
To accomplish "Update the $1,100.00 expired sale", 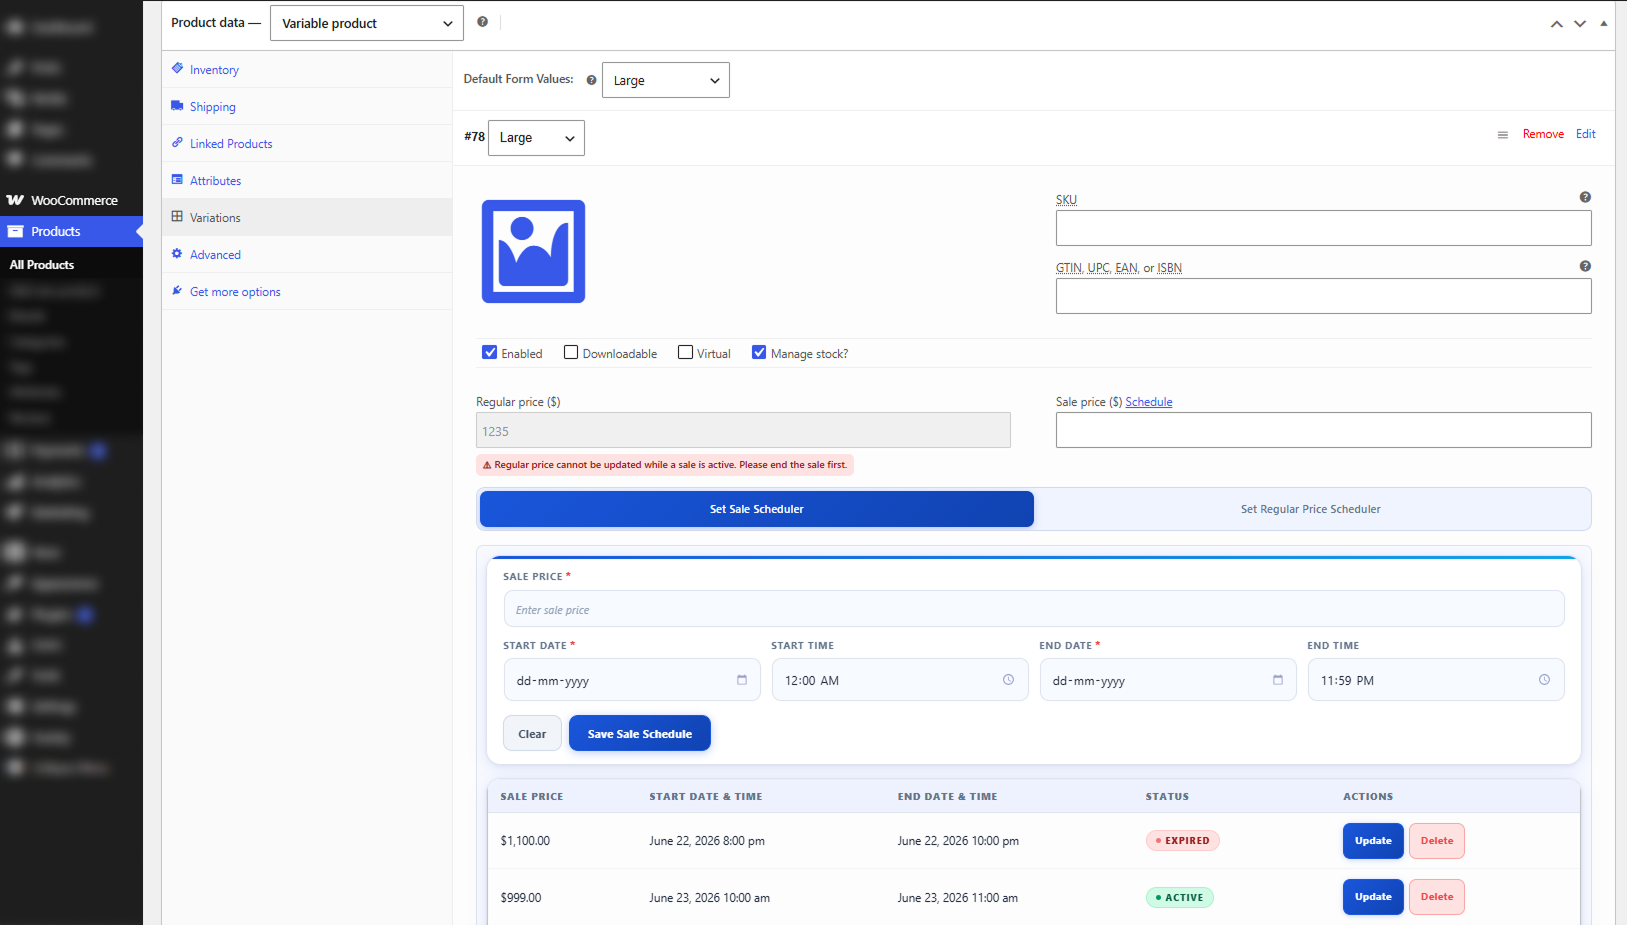I will [1373, 841].
